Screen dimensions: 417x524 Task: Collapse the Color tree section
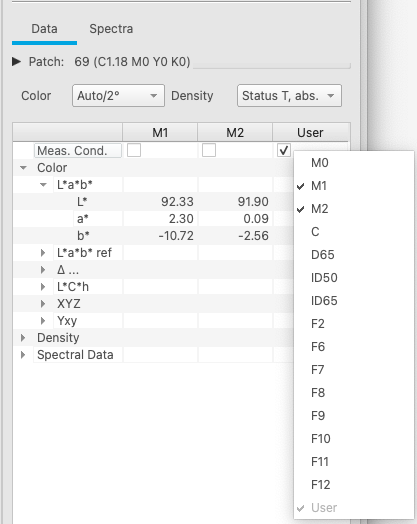[x=23, y=168]
